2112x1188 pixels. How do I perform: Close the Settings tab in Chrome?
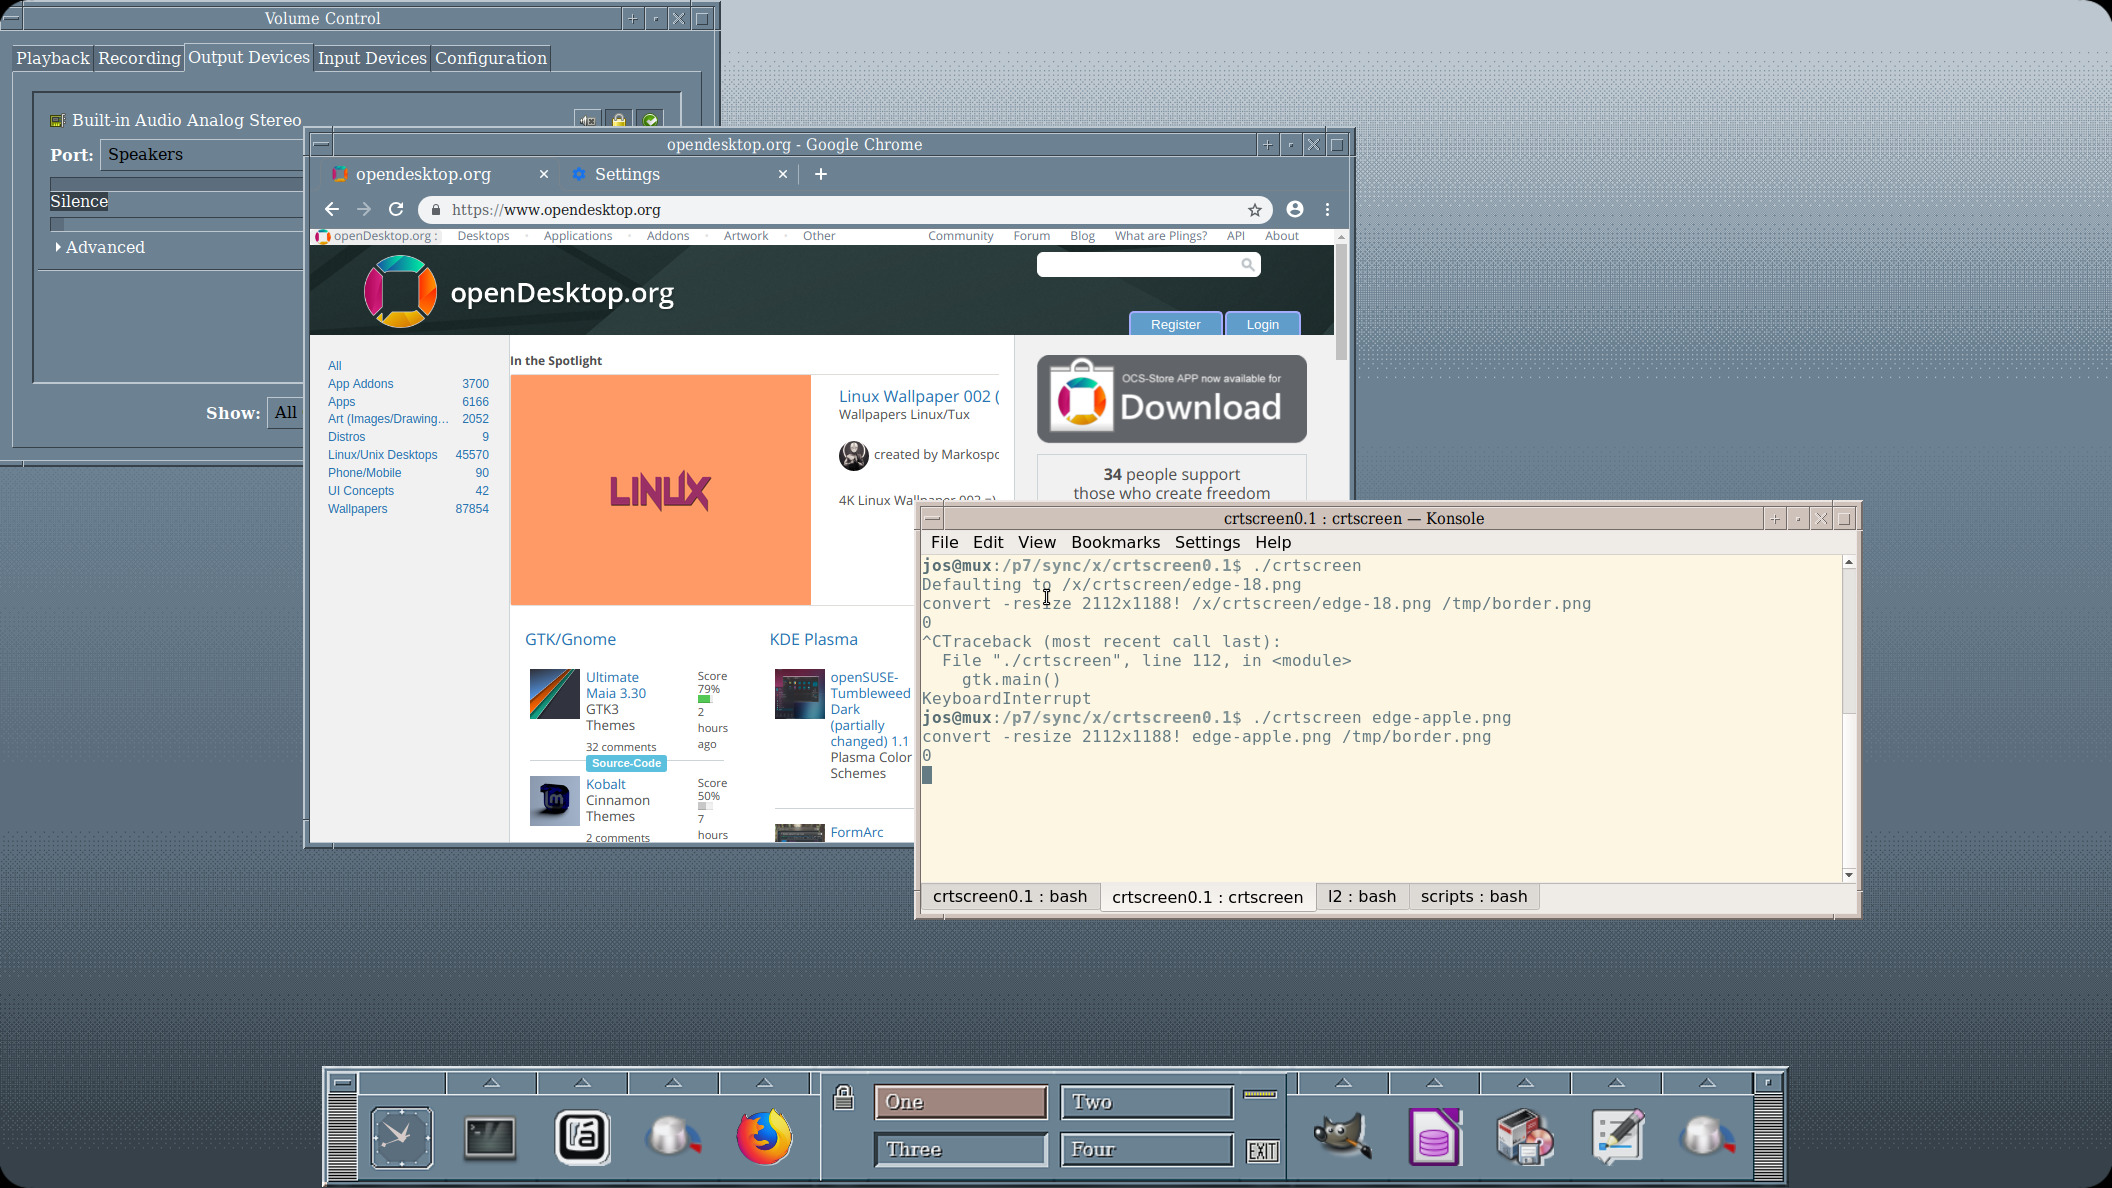click(783, 174)
